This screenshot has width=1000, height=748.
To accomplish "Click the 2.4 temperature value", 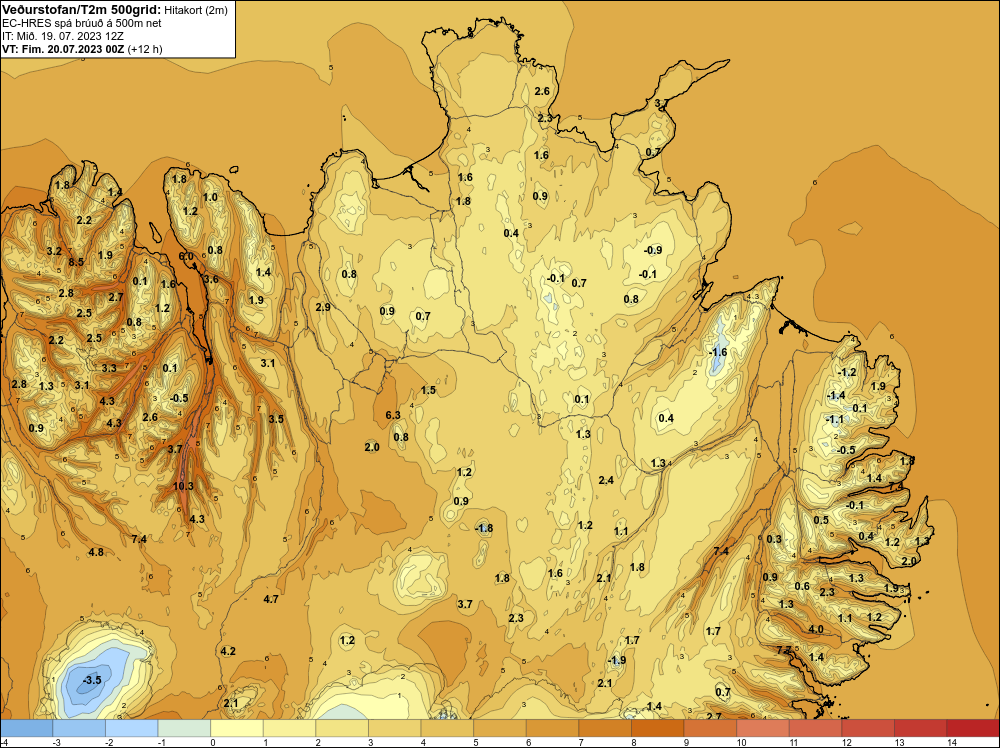I will 606,480.
